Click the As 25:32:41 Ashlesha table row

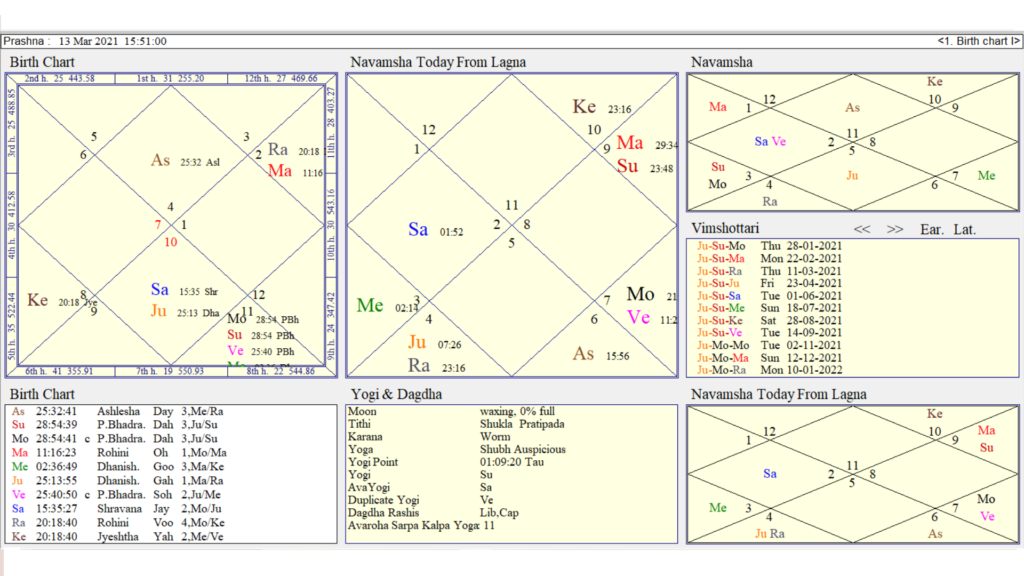(118, 411)
